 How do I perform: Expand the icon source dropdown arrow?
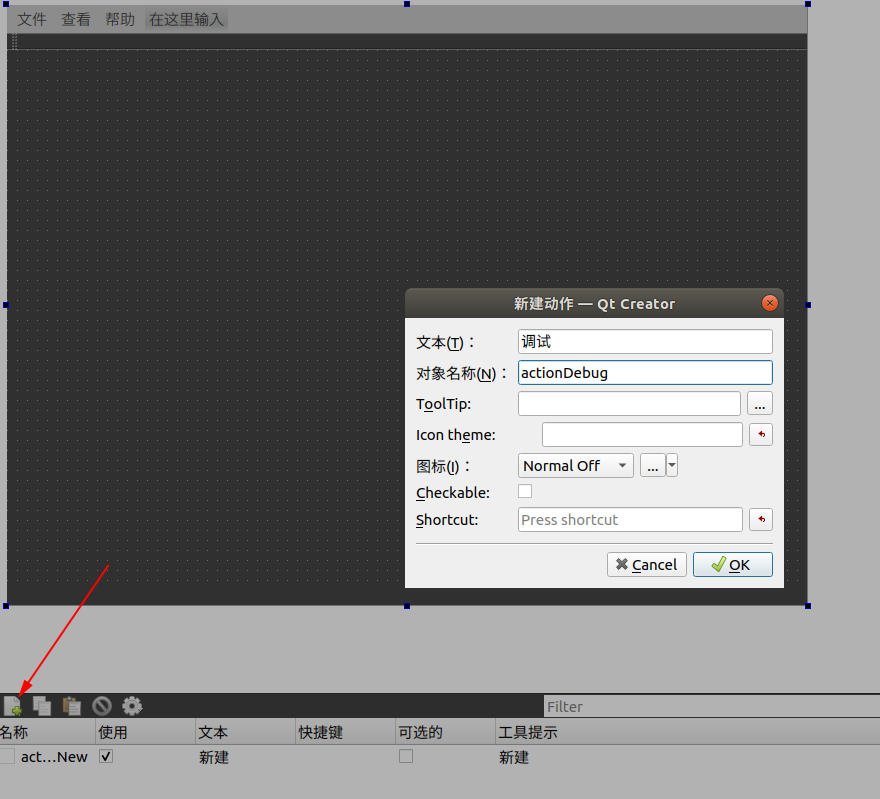click(x=670, y=465)
